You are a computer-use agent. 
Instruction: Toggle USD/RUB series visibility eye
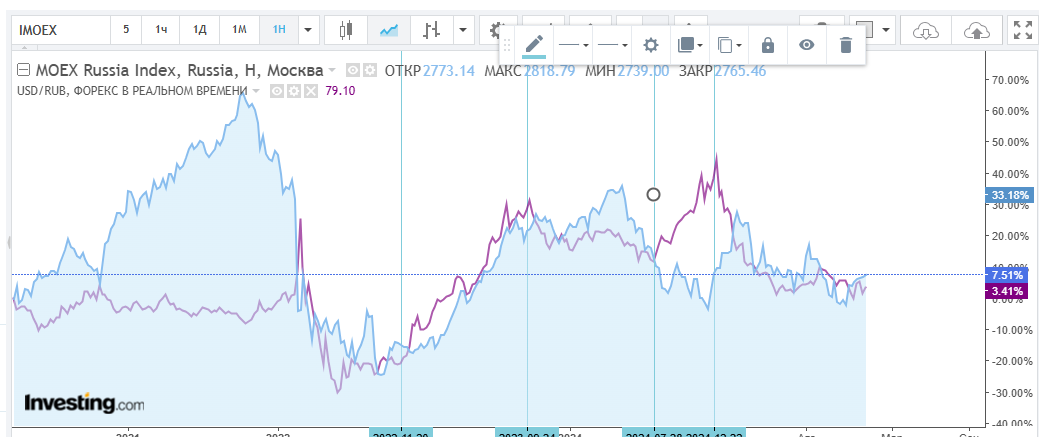(x=277, y=90)
